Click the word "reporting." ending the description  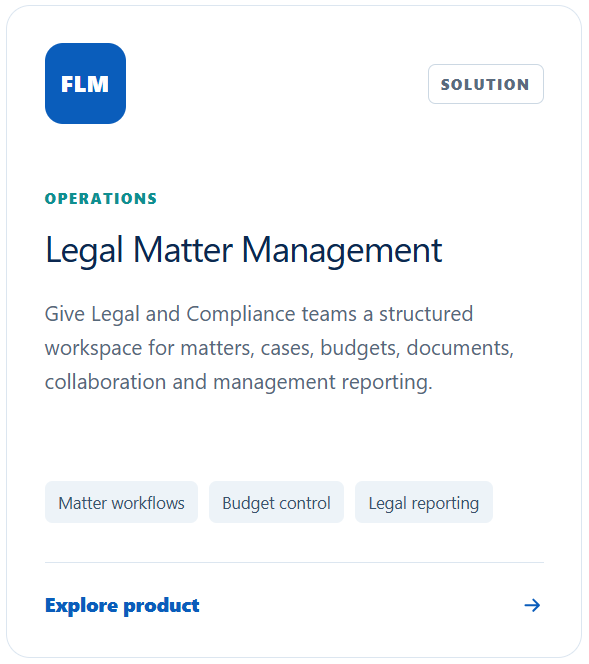tap(387, 383)
